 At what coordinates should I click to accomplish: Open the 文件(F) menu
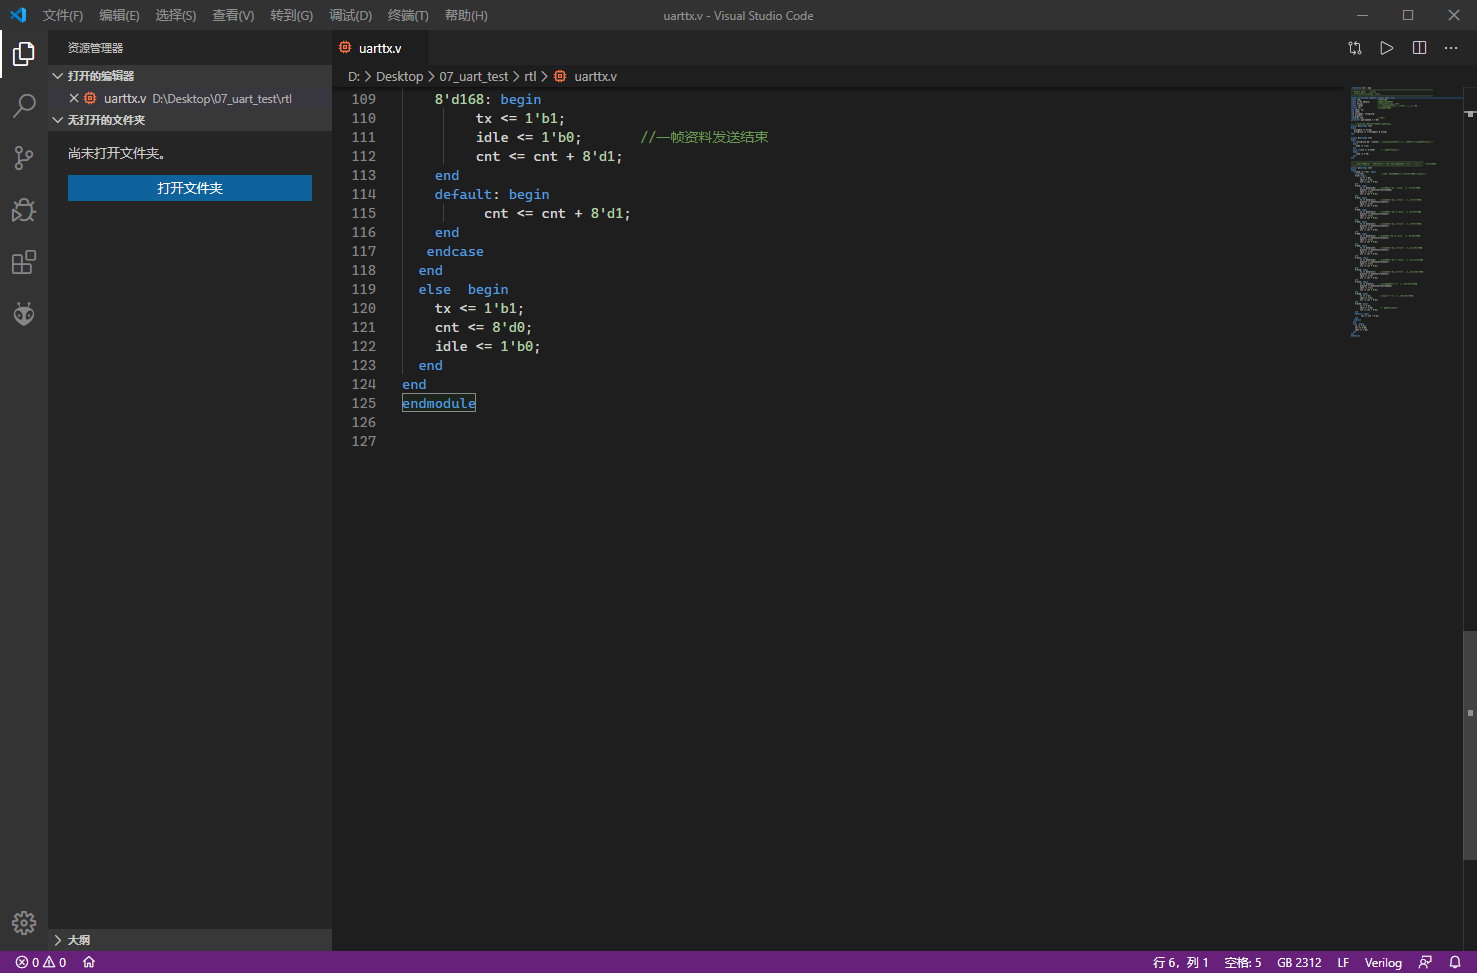coord(63,15)
